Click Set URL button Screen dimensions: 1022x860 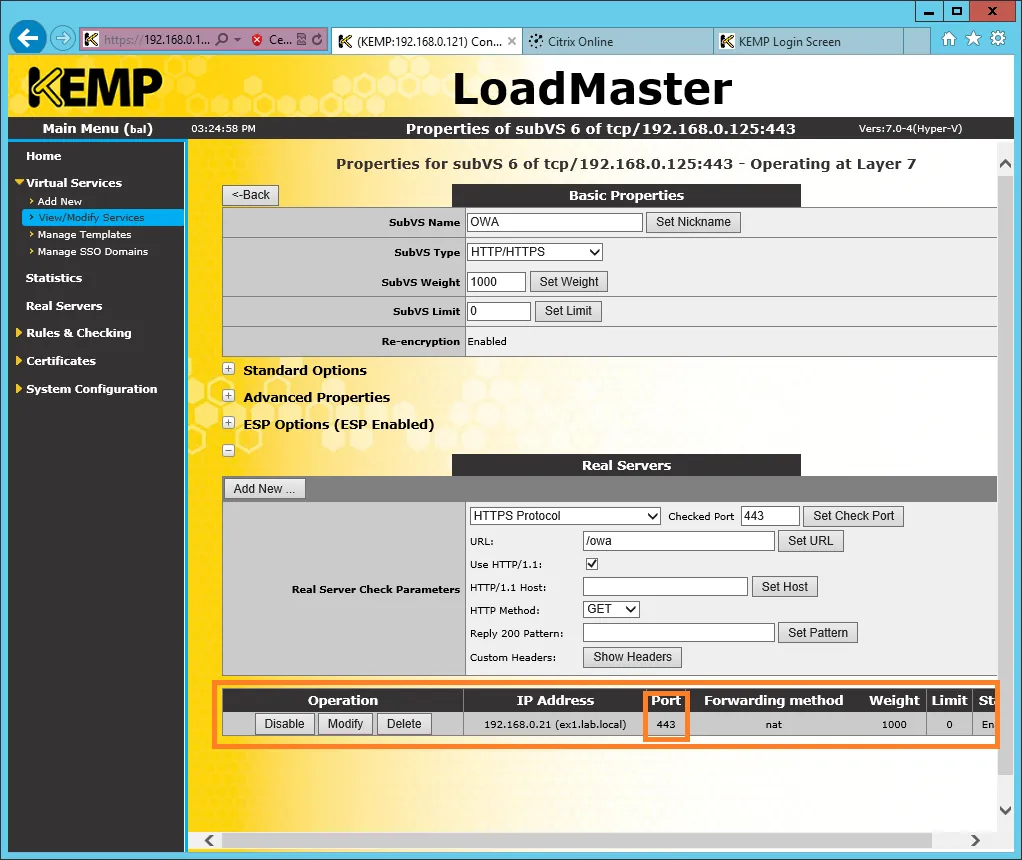810,541
